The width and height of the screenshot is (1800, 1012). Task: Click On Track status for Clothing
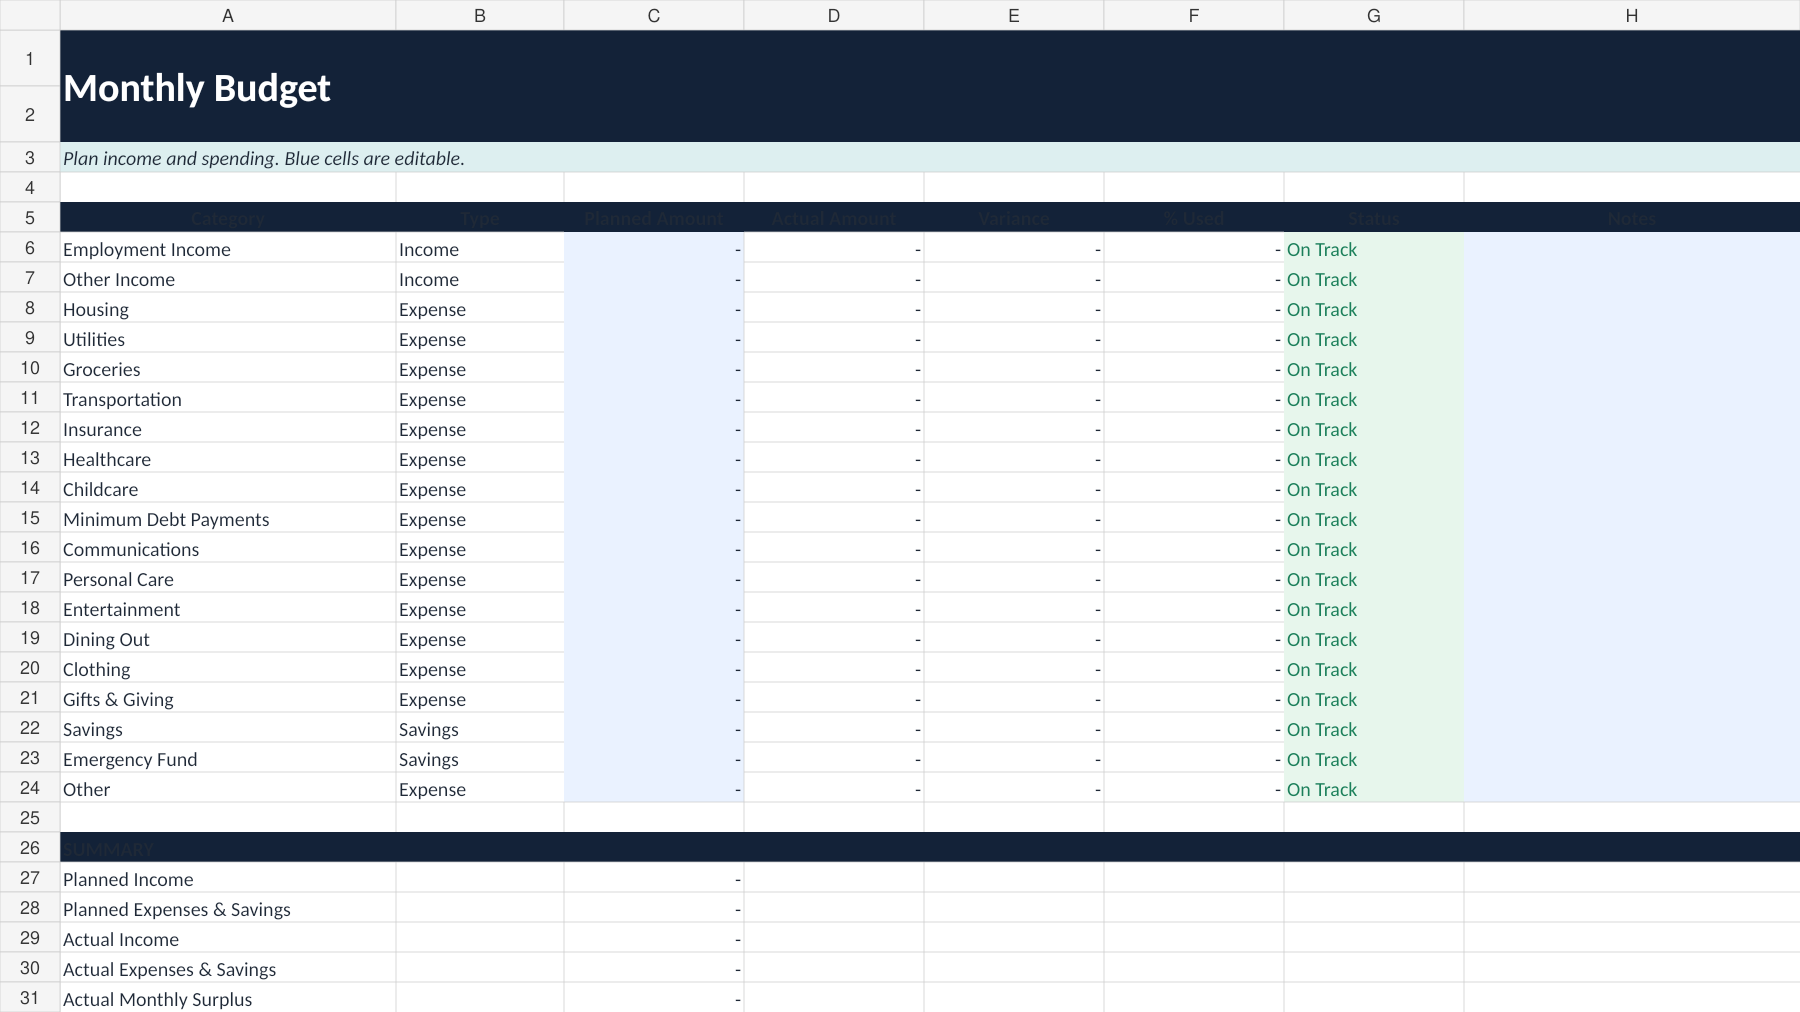coord(1374,668)
